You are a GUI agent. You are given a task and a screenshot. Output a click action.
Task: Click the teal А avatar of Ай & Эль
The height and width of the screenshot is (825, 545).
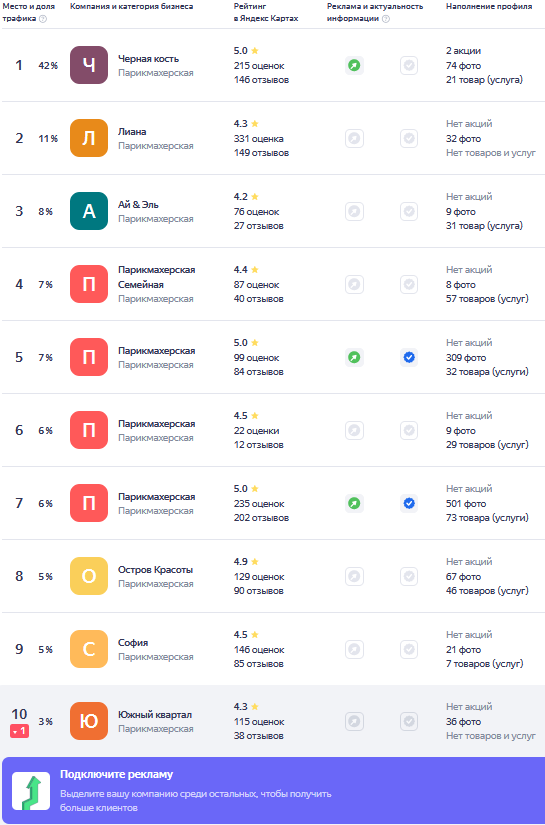click(x=89, y=211)
